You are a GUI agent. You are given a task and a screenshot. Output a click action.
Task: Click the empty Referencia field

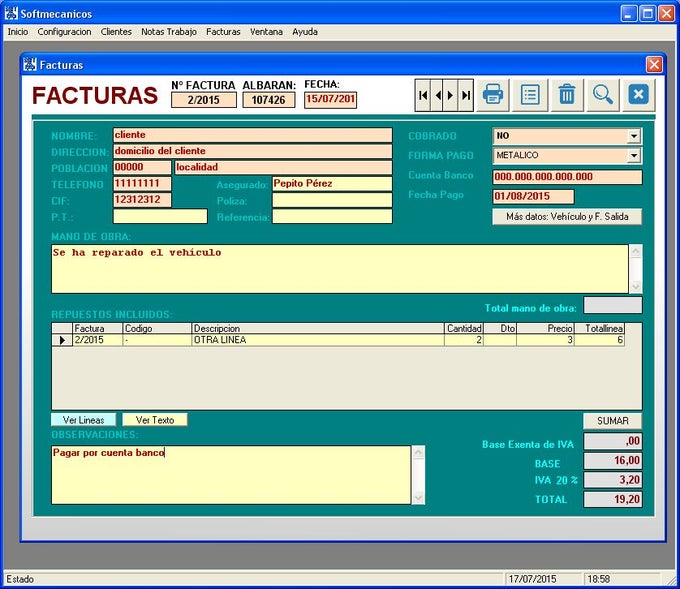[x=332, y=216]
